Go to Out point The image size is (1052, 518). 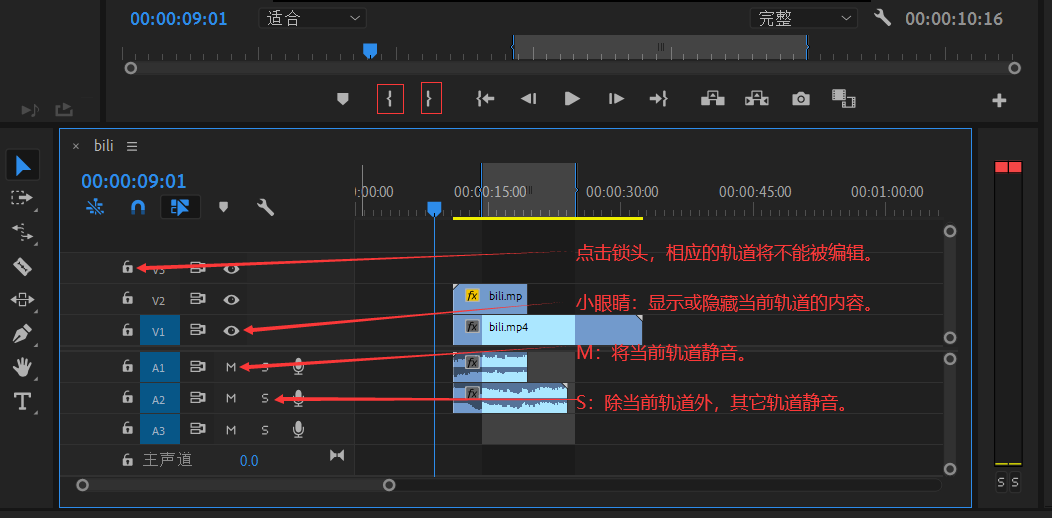658,99
